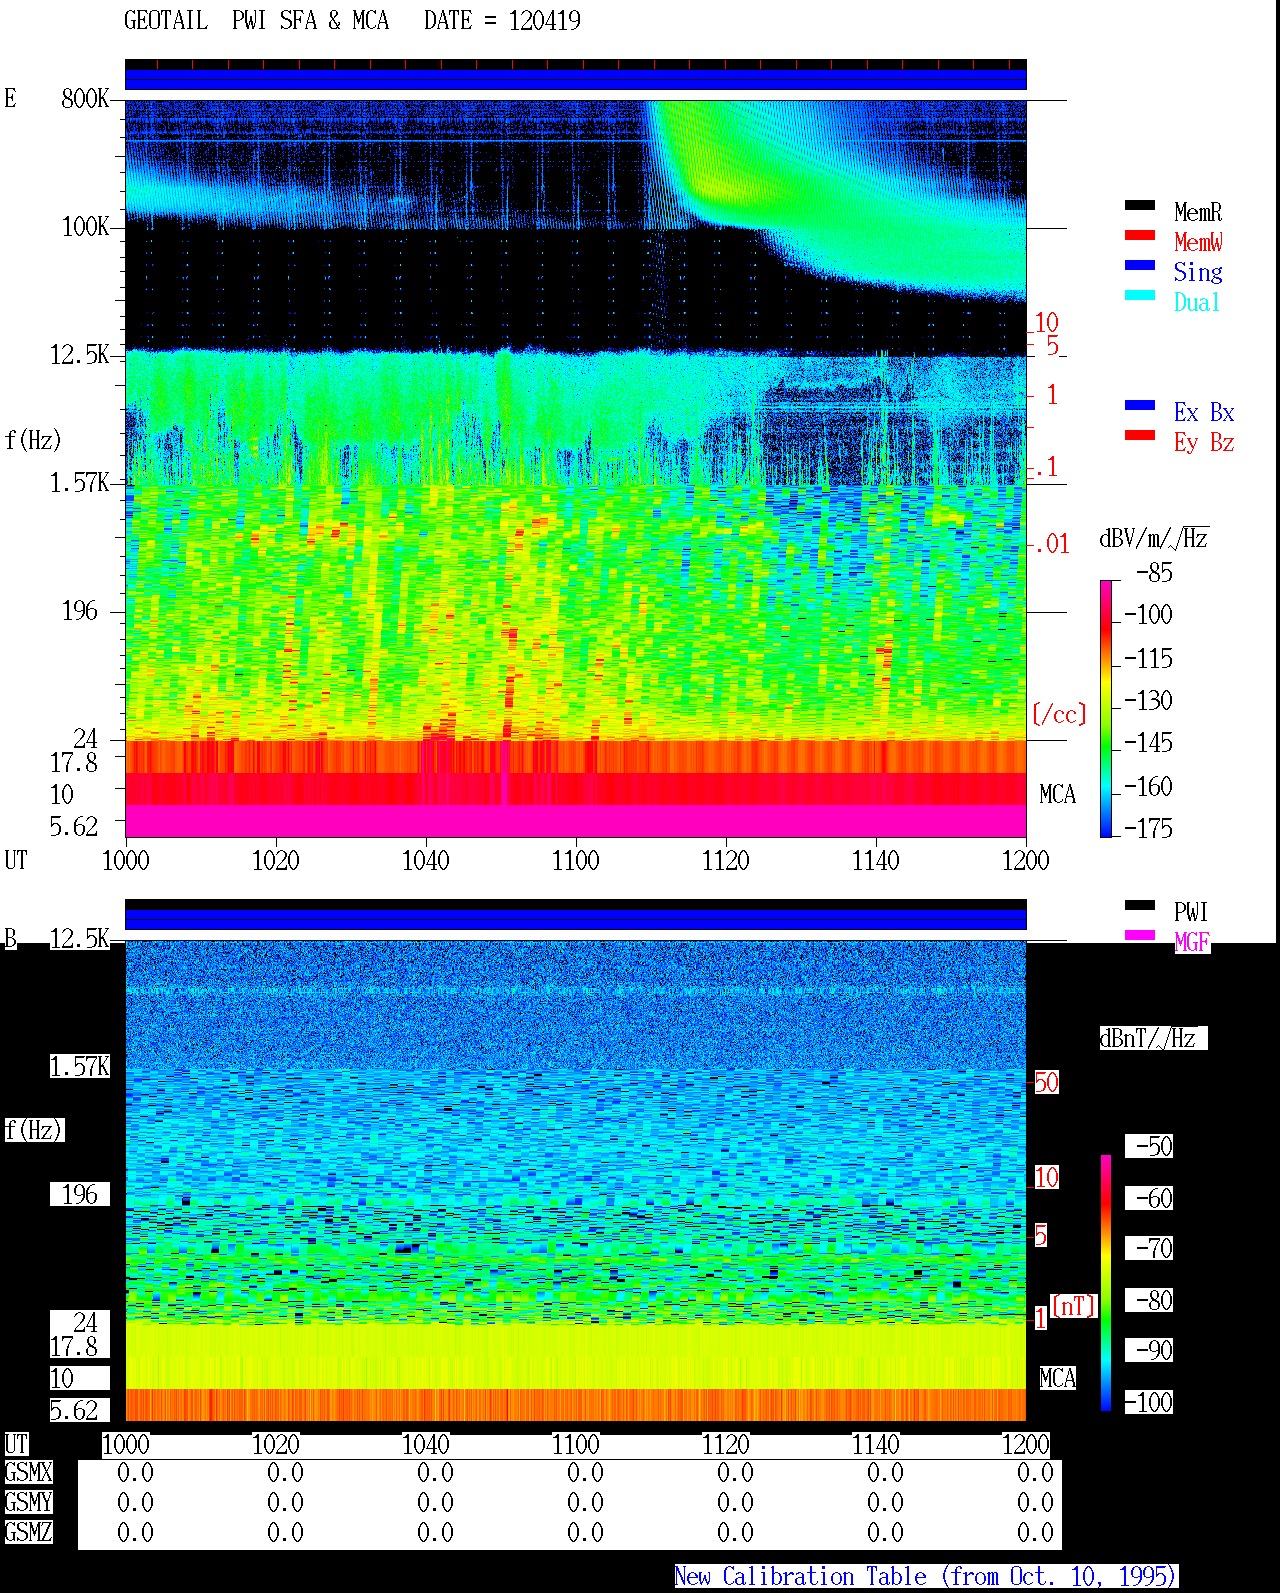The image size is (1280, 1593).
Task: Select the "800K" frequency axis label
Action: 85,99
